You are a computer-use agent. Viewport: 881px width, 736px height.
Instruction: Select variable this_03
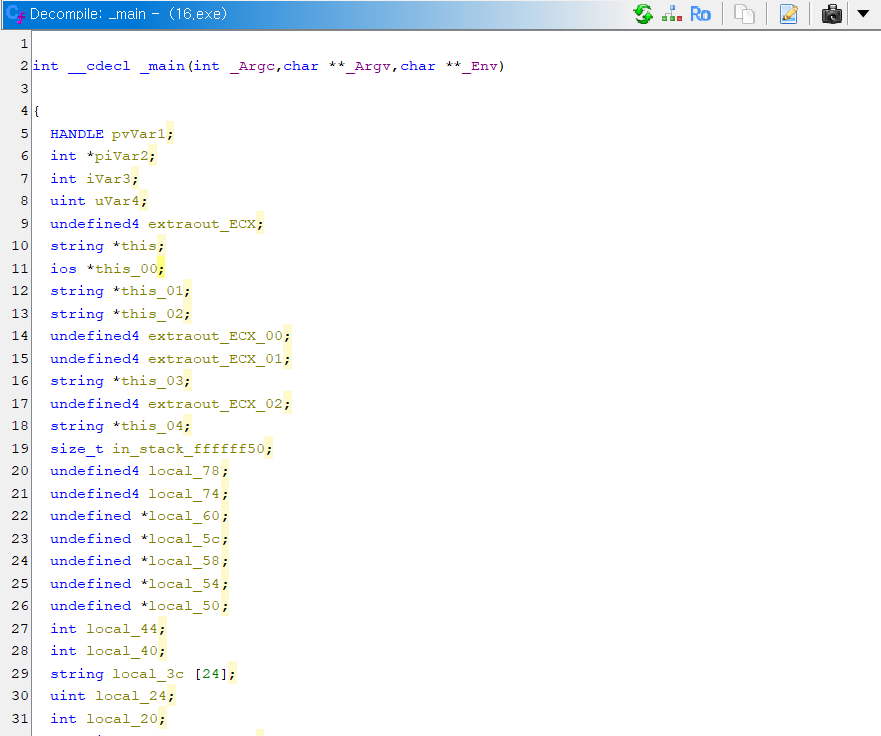pyautogui.click(x=153, y=381)
